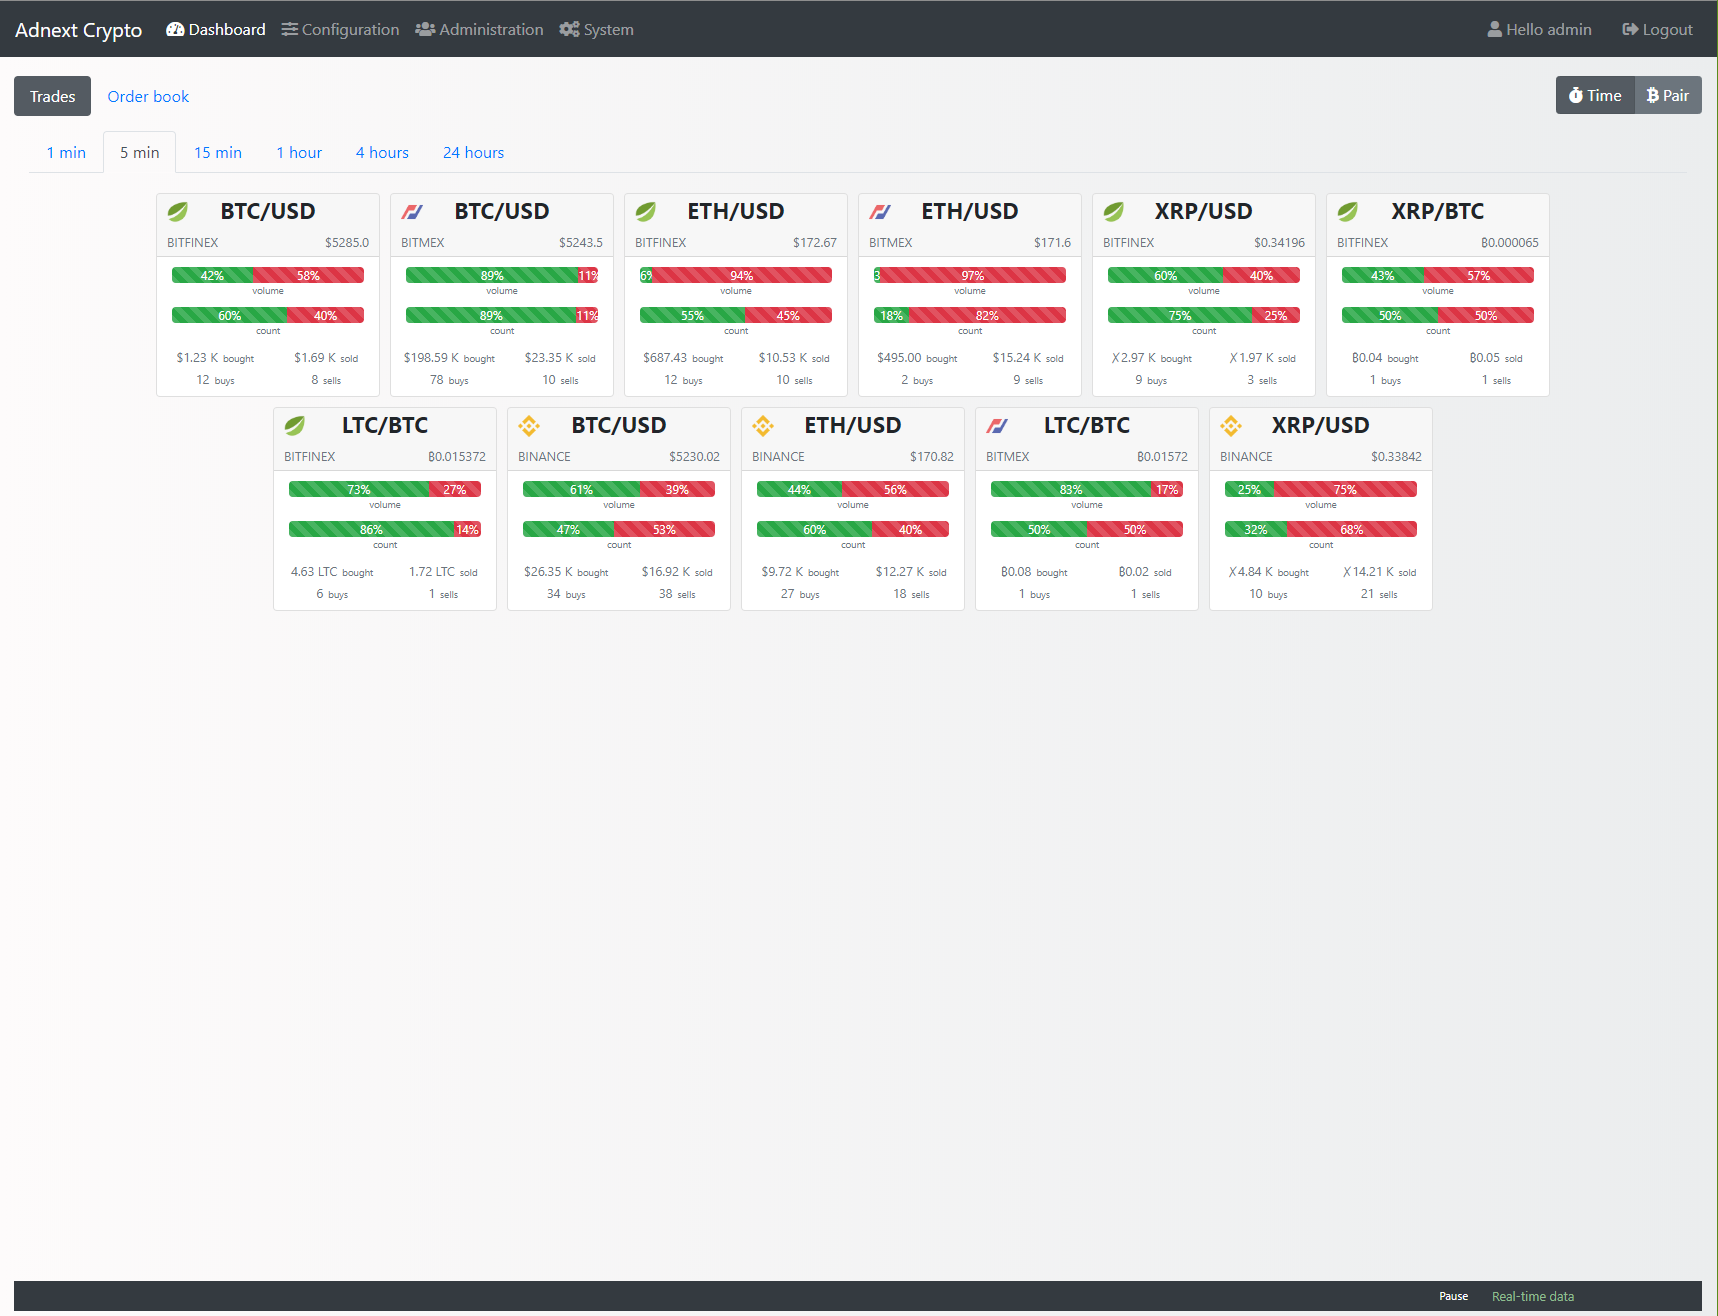Click the Adnext Crypto brand title

click(79, 30)
